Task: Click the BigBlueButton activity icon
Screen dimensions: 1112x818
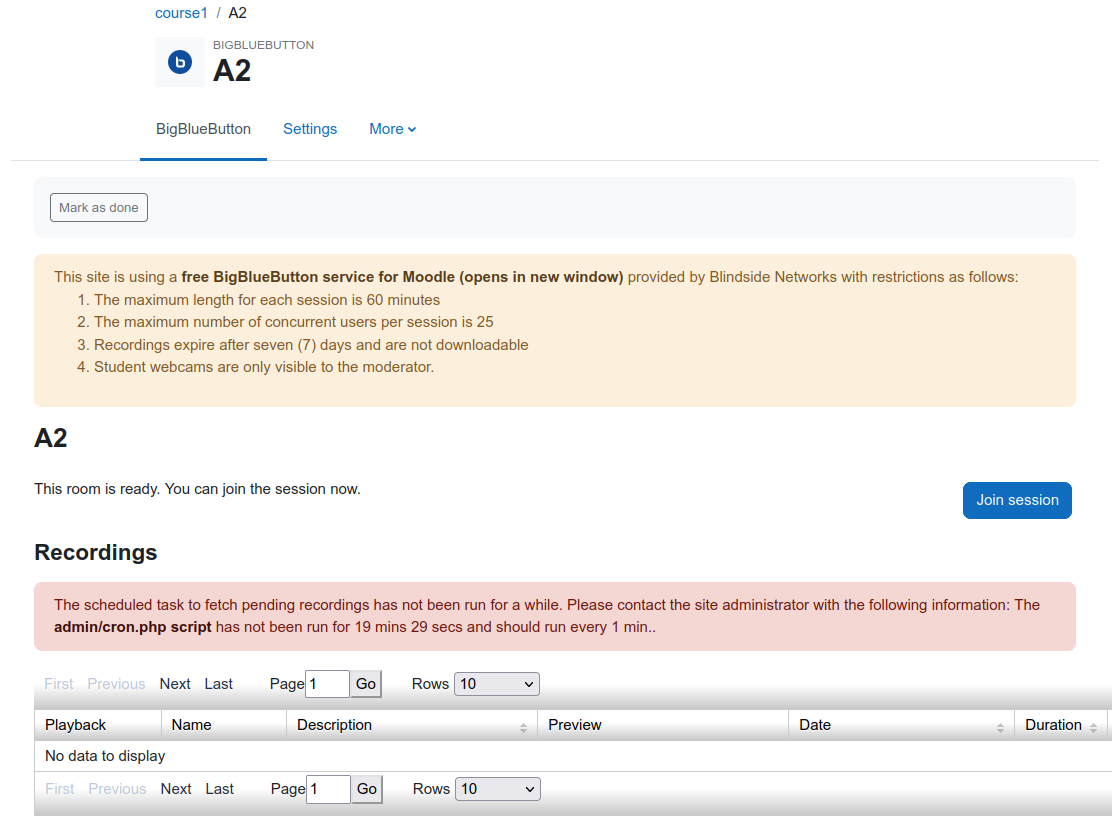Action: pos(180,62)
